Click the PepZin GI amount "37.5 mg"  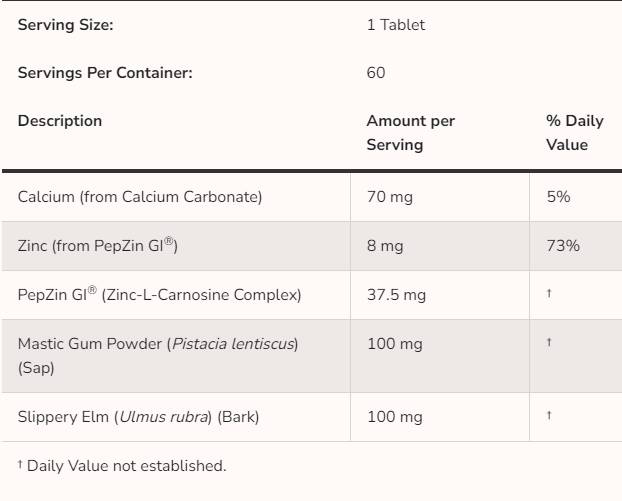pyautogui.click(x=396, y=295)
